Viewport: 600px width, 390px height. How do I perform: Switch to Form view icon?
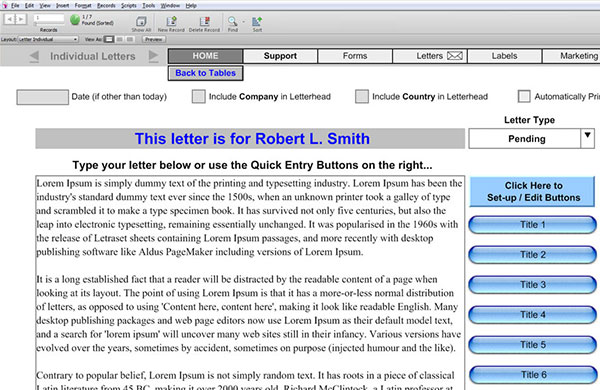(109, 39)
